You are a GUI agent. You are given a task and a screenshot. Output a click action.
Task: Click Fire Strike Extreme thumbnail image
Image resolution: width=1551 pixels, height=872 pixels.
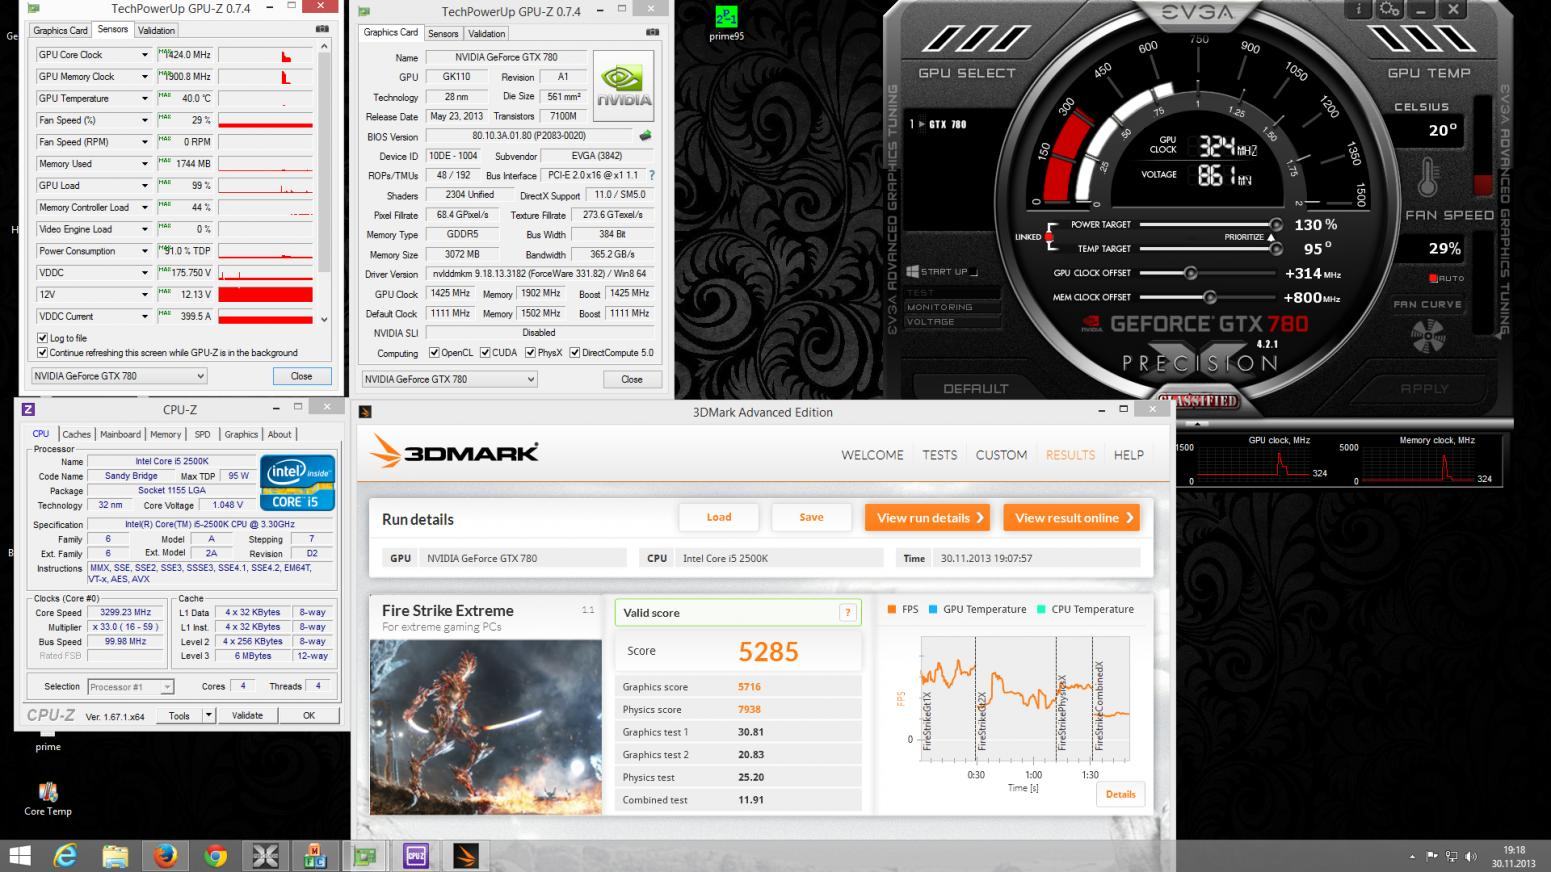coord(486,726)
